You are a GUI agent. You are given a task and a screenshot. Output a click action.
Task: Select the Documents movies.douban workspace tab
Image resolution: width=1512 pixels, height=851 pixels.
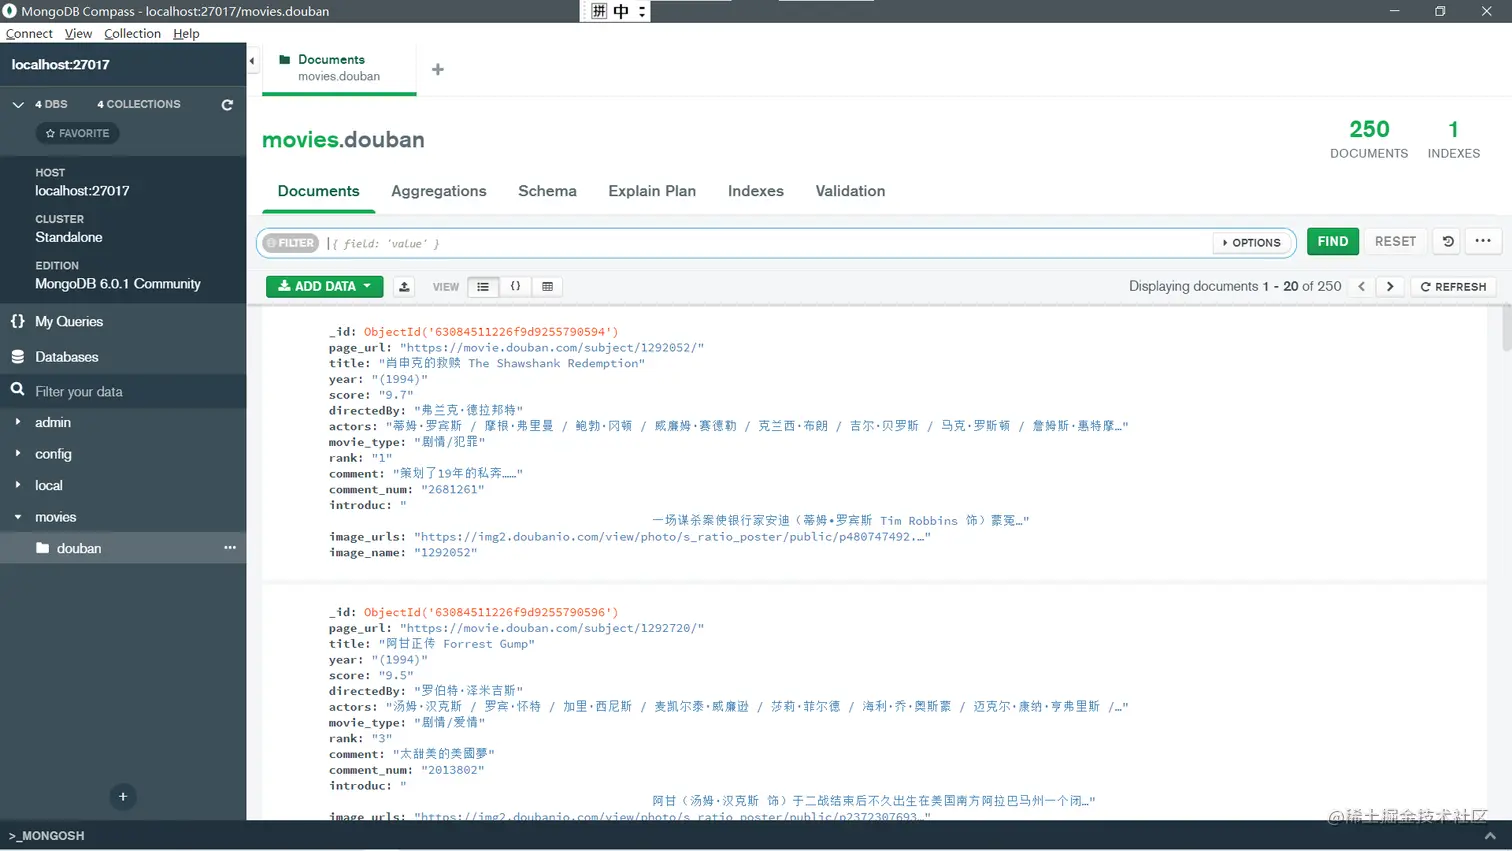339,68
